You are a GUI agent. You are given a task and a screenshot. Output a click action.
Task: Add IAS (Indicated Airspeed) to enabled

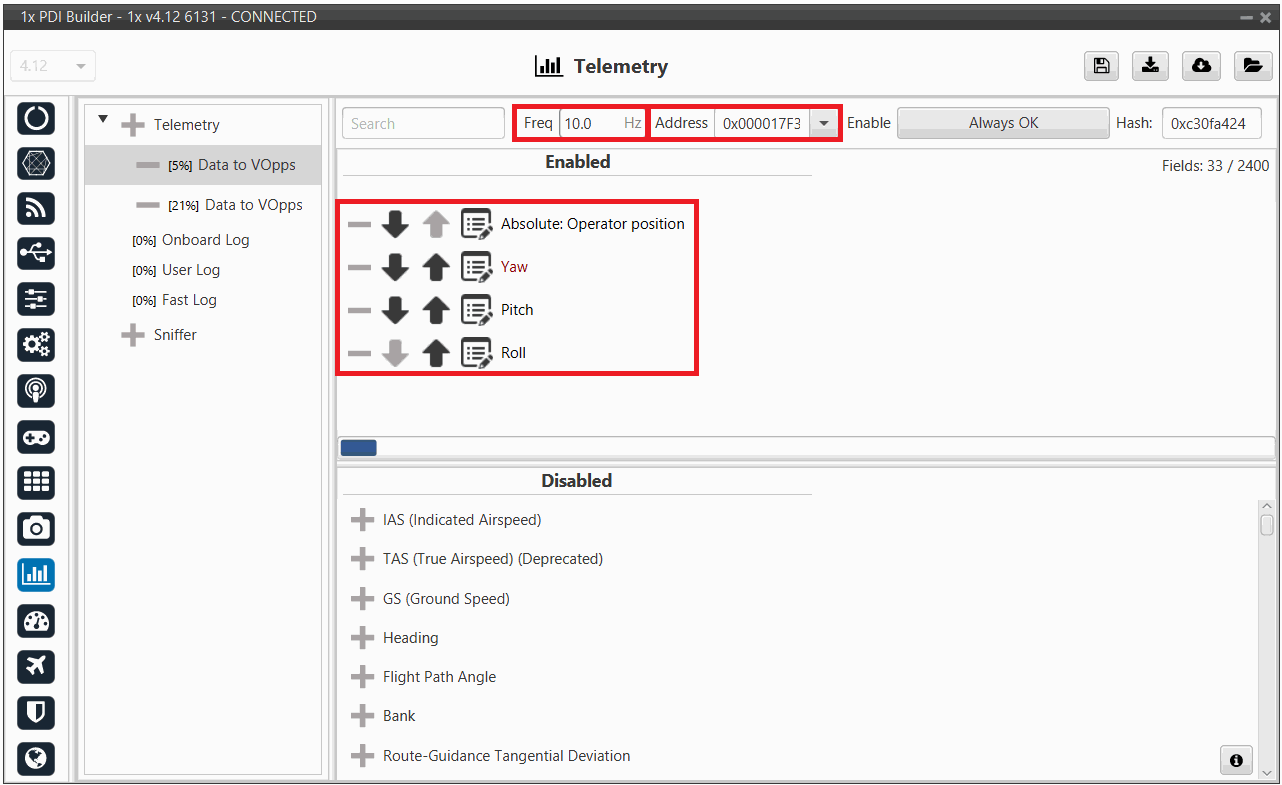[362, 520]
